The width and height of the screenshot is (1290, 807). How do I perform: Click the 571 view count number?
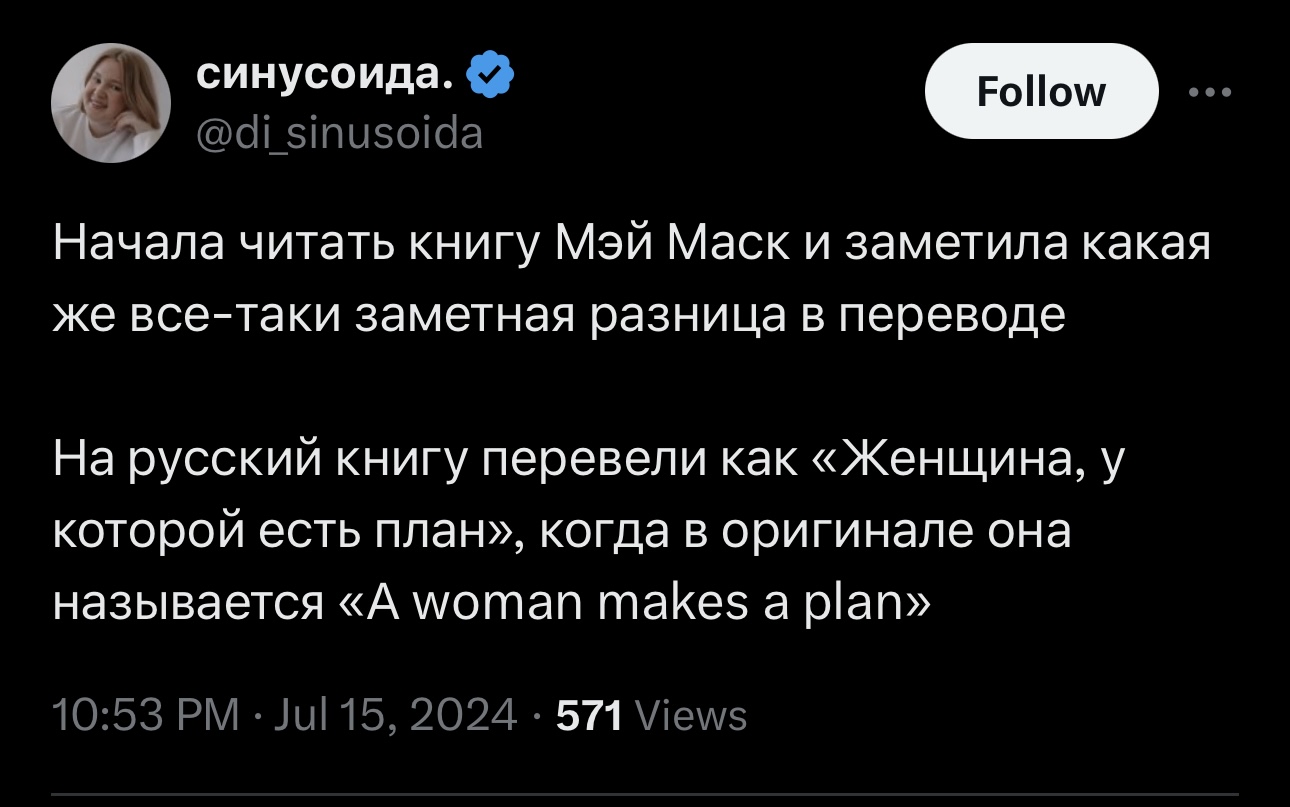click(589, 716)
